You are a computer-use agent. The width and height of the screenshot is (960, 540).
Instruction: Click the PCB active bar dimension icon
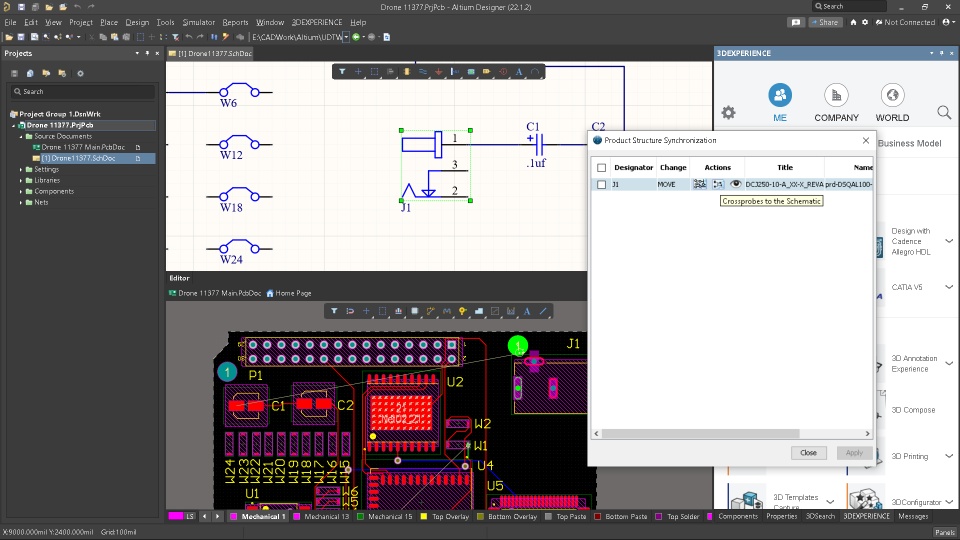coord(511,311)
